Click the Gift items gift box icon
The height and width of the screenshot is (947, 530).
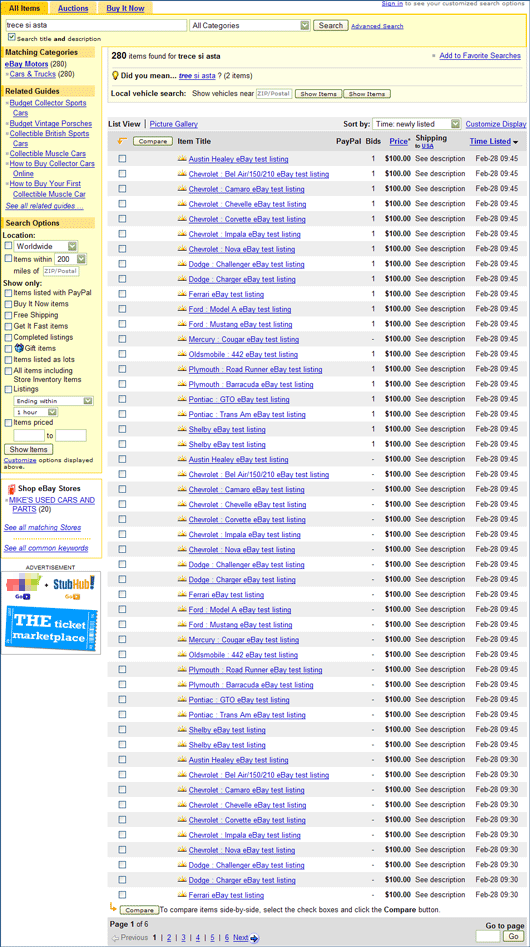[18, 348]
